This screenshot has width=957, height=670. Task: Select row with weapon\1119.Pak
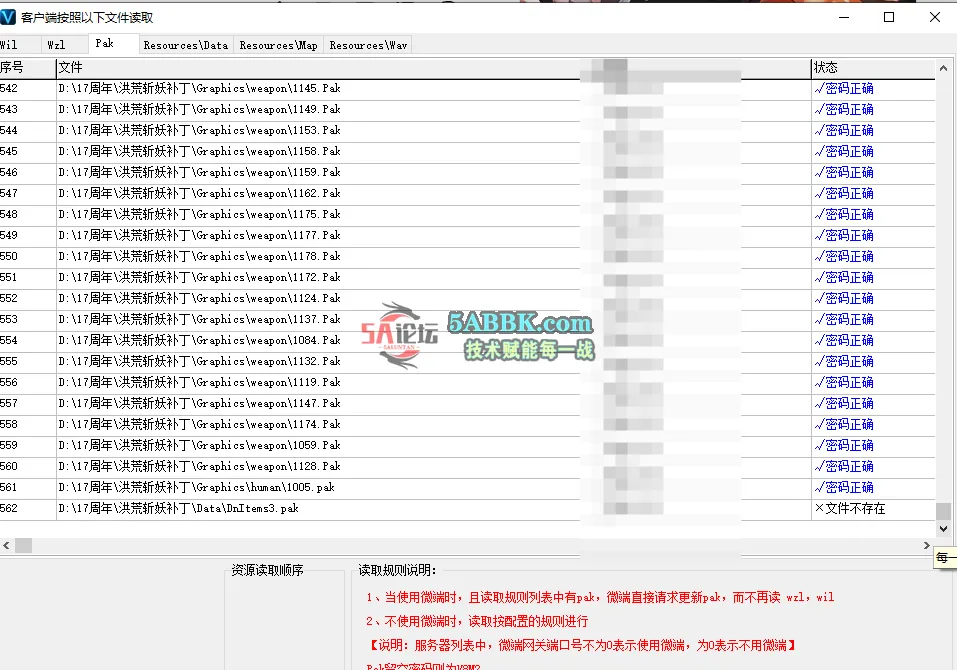tap(467, 383)
